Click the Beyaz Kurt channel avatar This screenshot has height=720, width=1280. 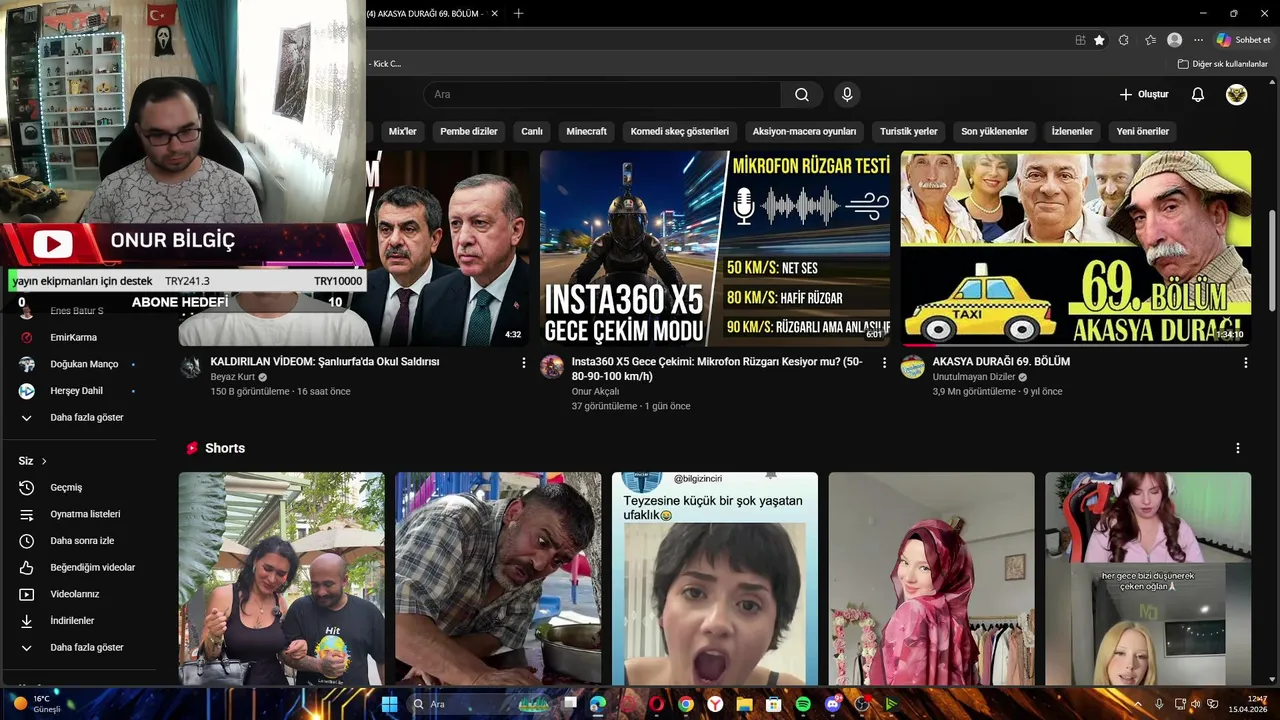point(190,367)
